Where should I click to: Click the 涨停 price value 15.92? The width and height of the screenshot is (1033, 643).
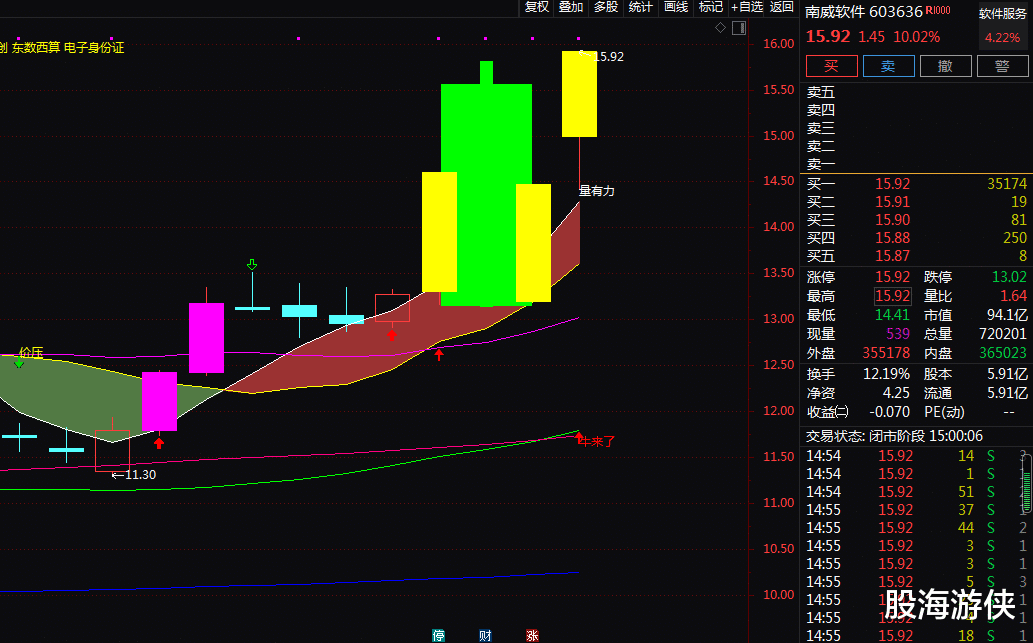point(893,277)
